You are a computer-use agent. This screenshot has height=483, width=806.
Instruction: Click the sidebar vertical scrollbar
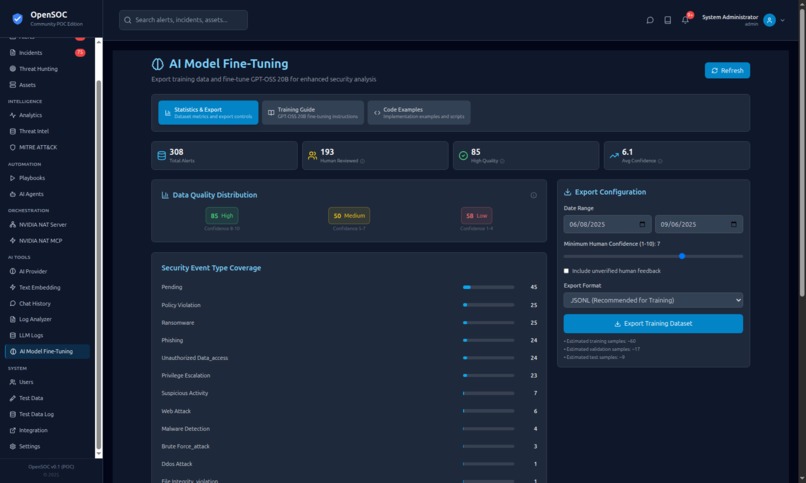(x=99, y=265)
